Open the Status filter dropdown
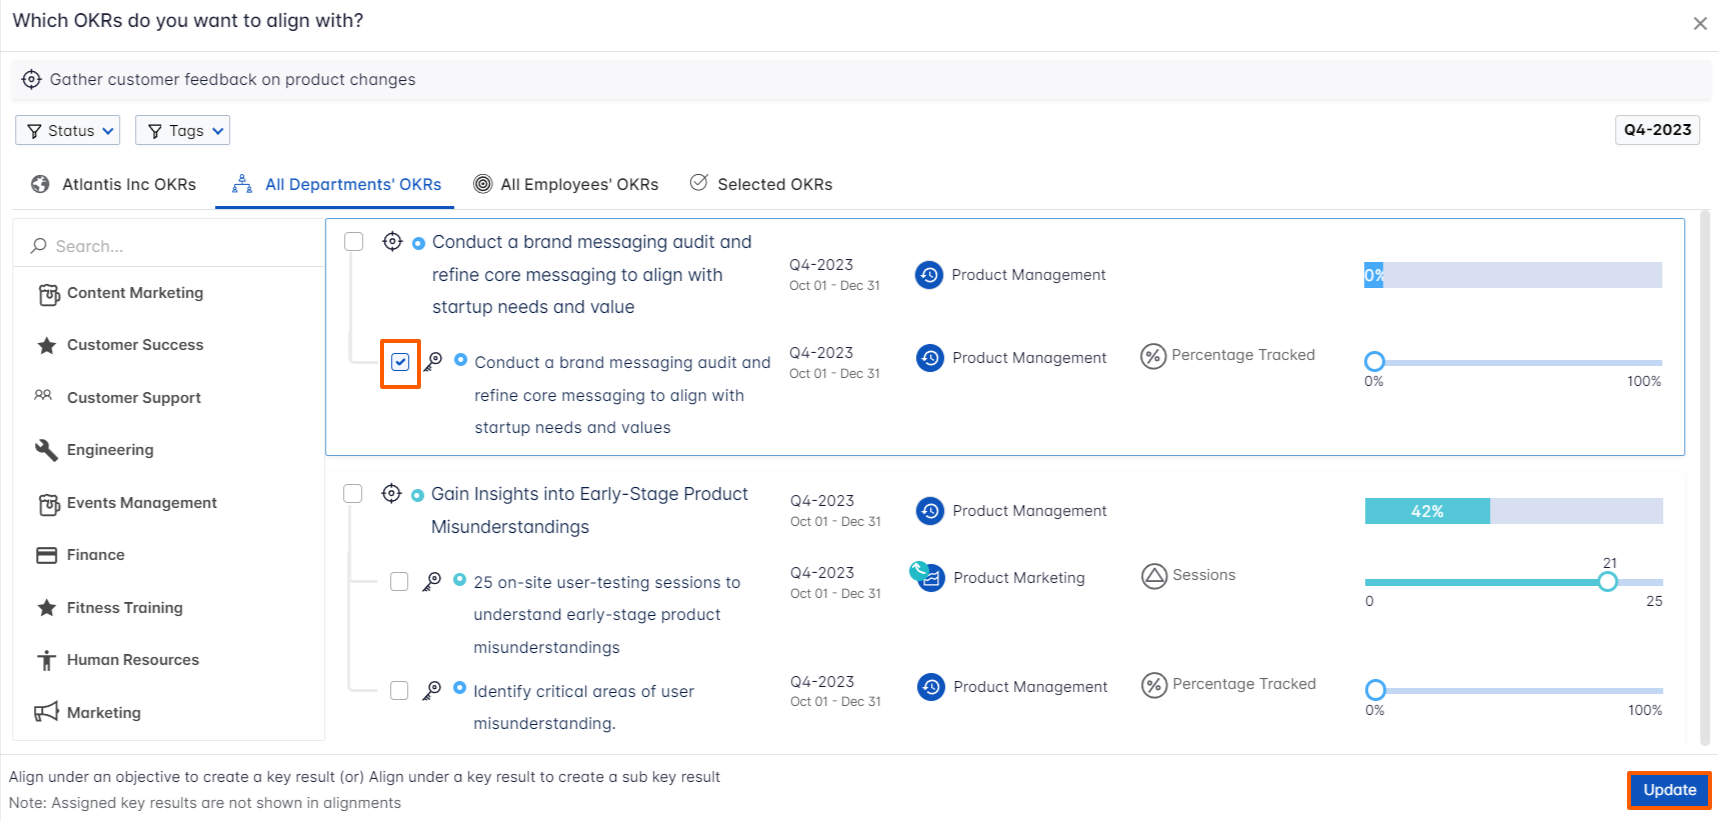The height and width of the screenshot is (820, 1718). (x=68, y=131)
